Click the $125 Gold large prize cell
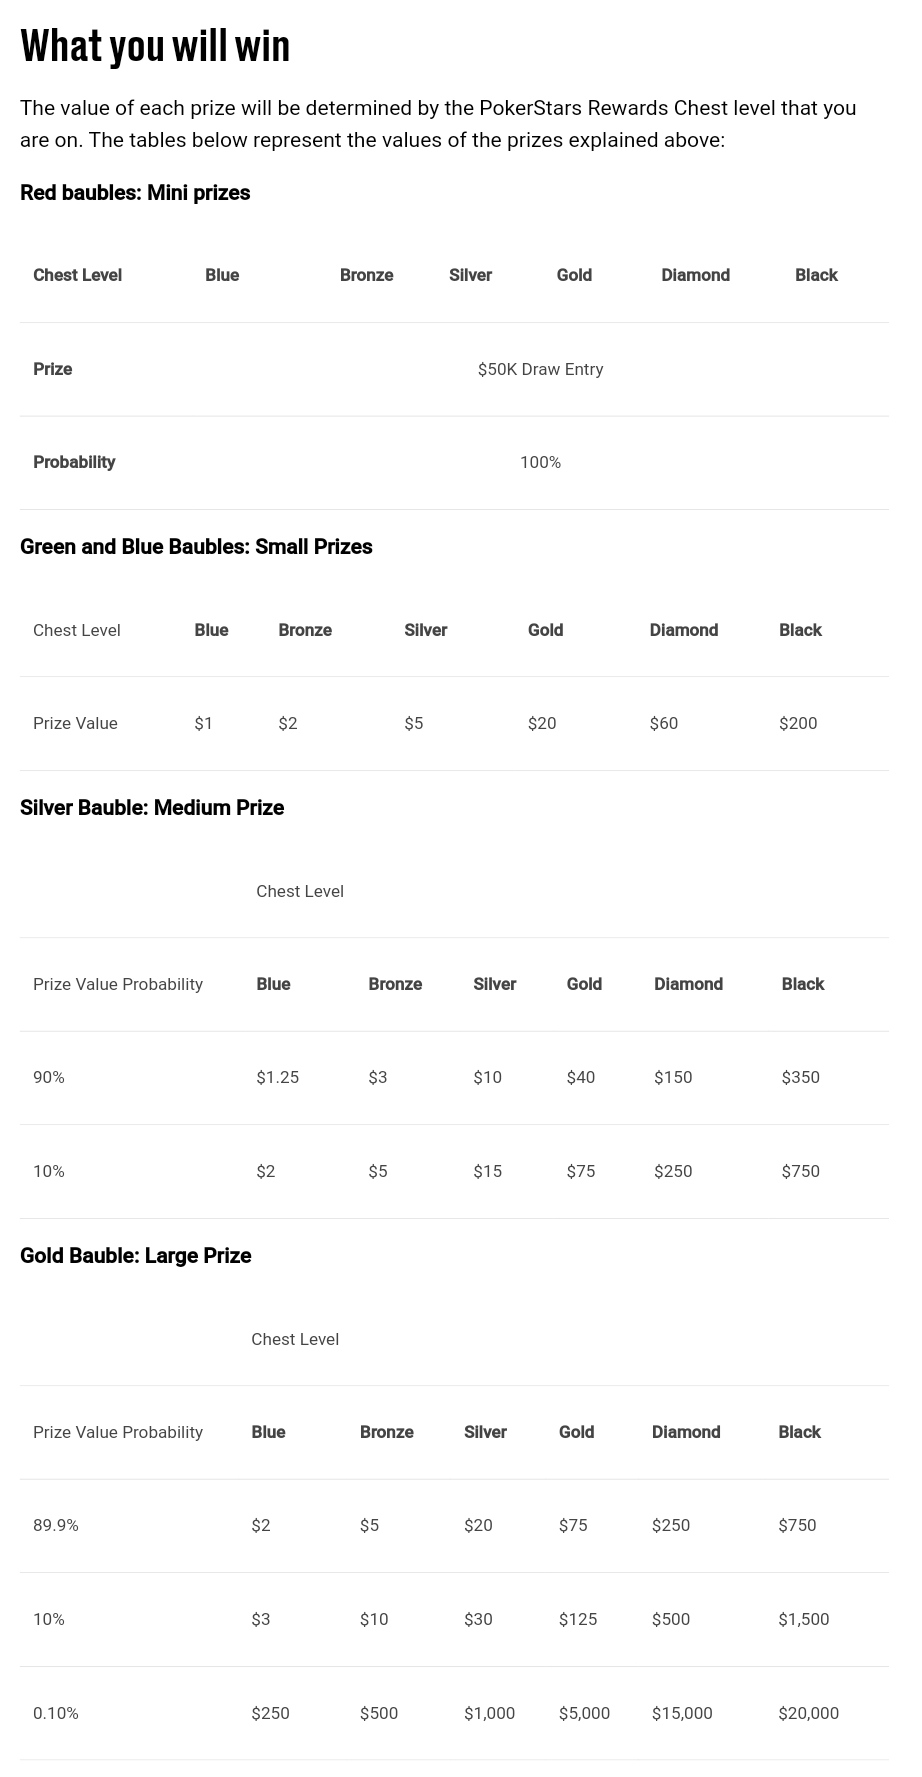This screenshot has width=922, height=1777. point(578,1619)
